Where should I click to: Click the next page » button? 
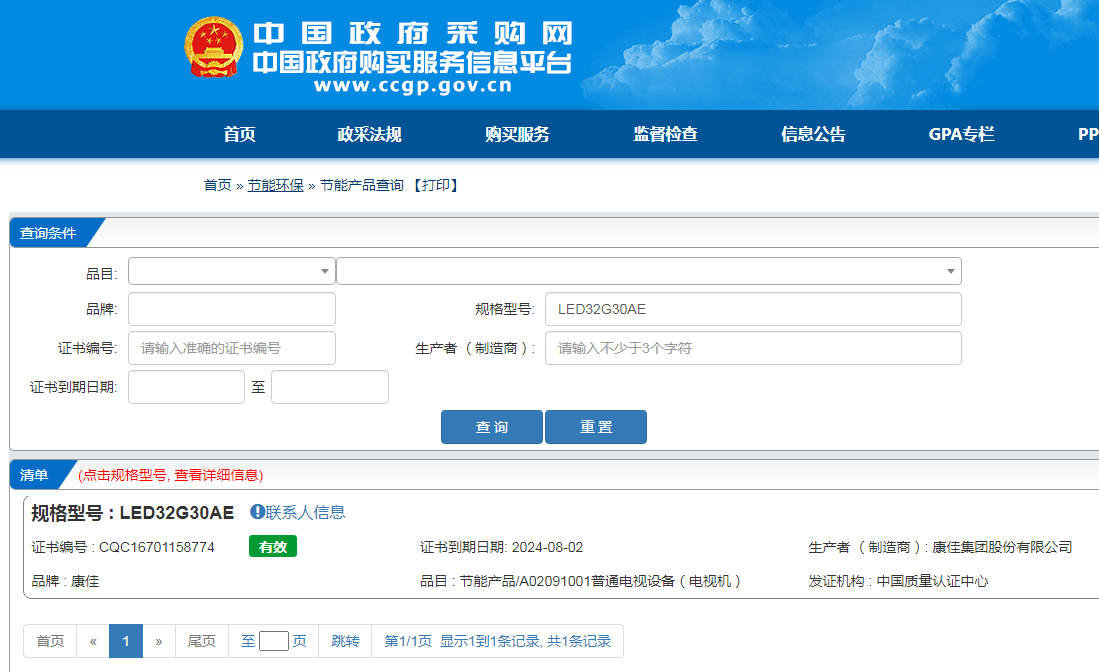[x=159, y=641]
